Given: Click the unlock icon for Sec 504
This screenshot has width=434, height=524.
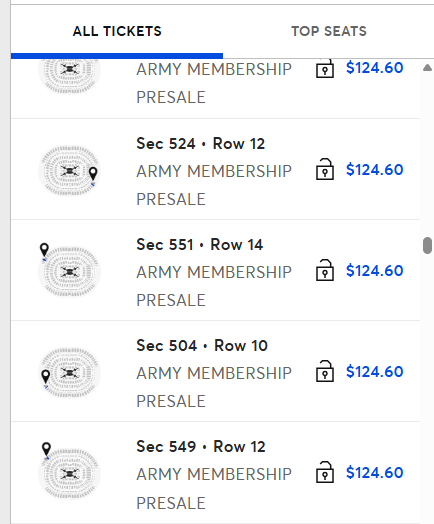Looking at the screenshot, I should (325, 371).
